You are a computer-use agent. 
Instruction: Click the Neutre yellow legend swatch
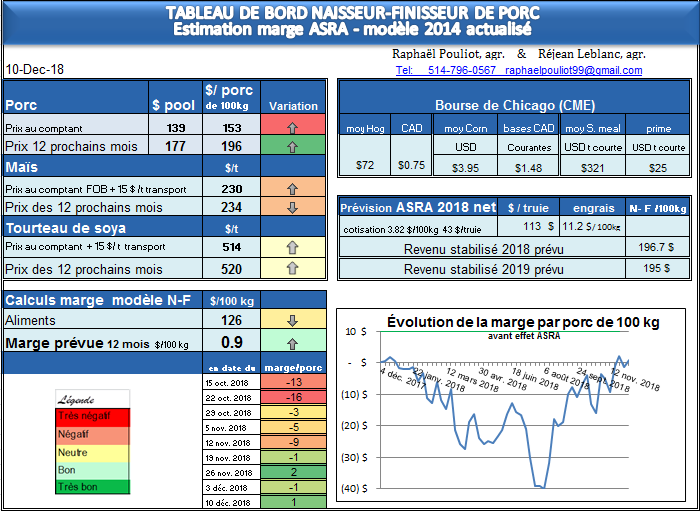pos(91,451)
